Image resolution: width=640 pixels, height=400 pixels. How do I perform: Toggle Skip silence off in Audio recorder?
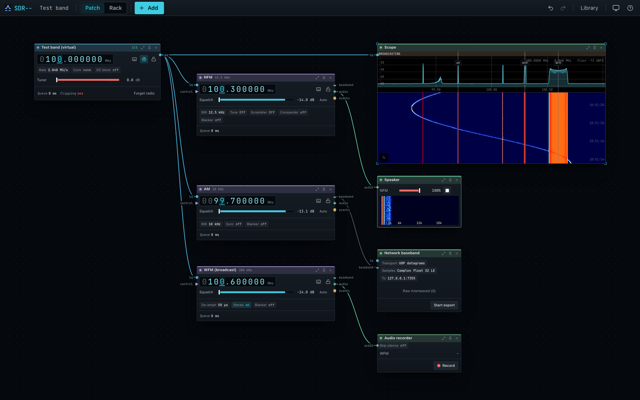click(393, 346)
